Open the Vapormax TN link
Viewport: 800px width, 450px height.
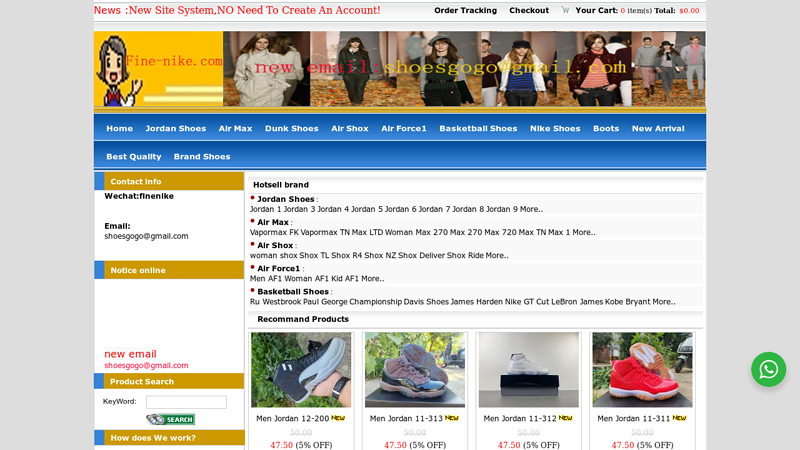pos(325,232)
